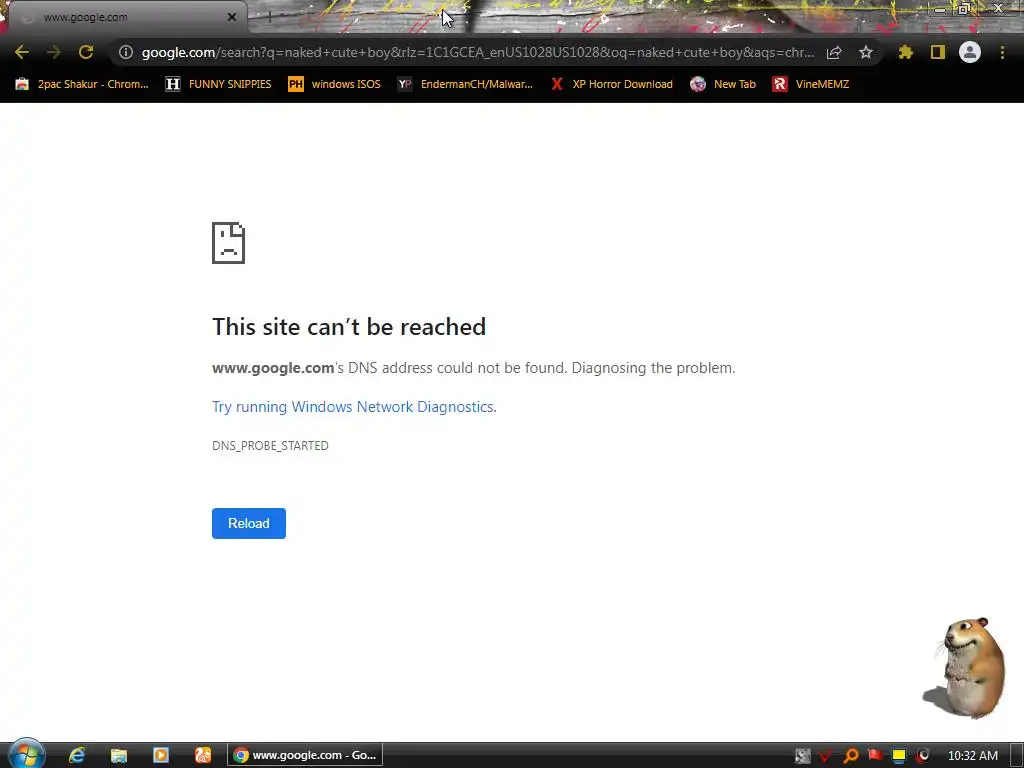Image resolution: width=1024 pixels, height=768 pixels.
Task: Open EndermanCH/Malwar... bookmark
Action: [x=465, y=84]
